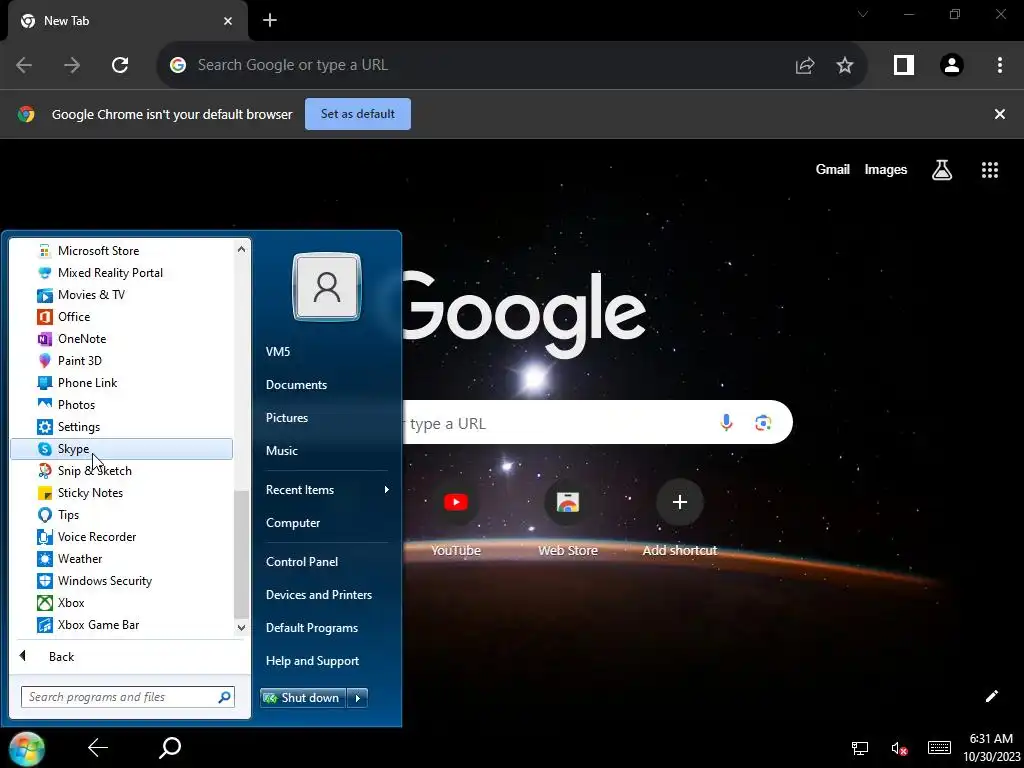The width and height of the screenshot is (1024, 768).
Task: Click the Search programs and files field
Action: point(128,697)
